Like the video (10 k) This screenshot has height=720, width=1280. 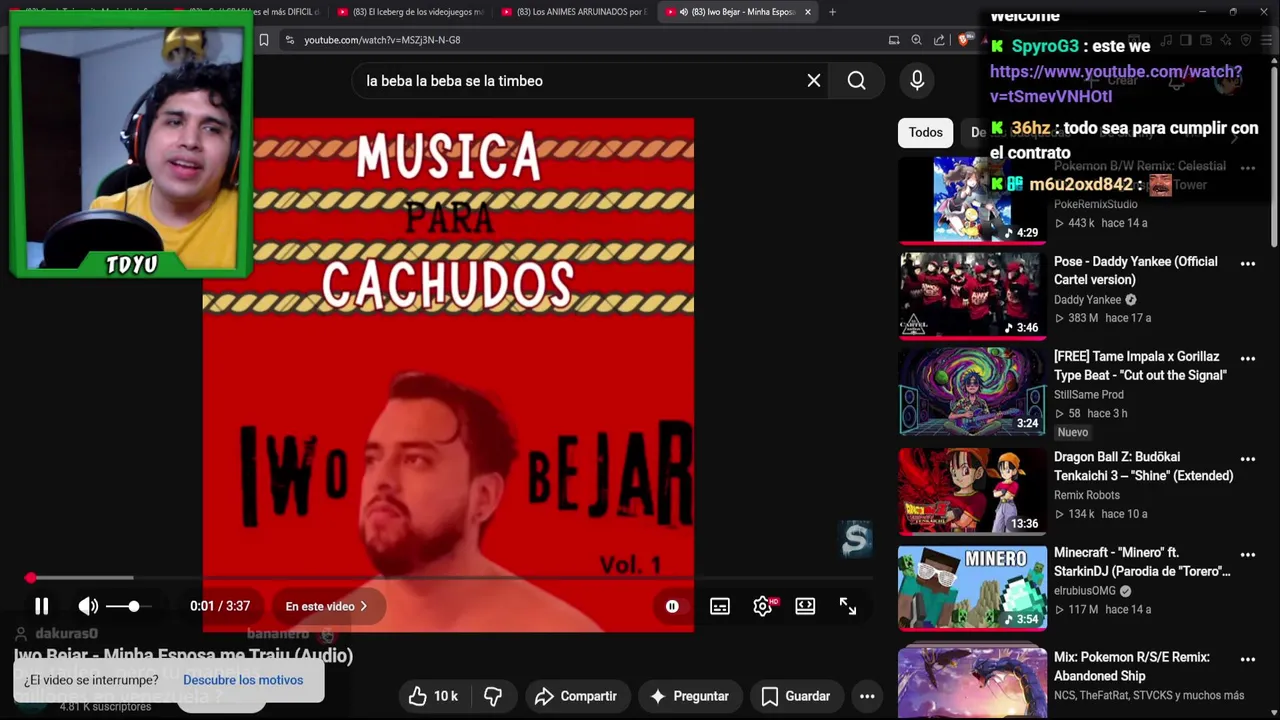pos(433,696)
